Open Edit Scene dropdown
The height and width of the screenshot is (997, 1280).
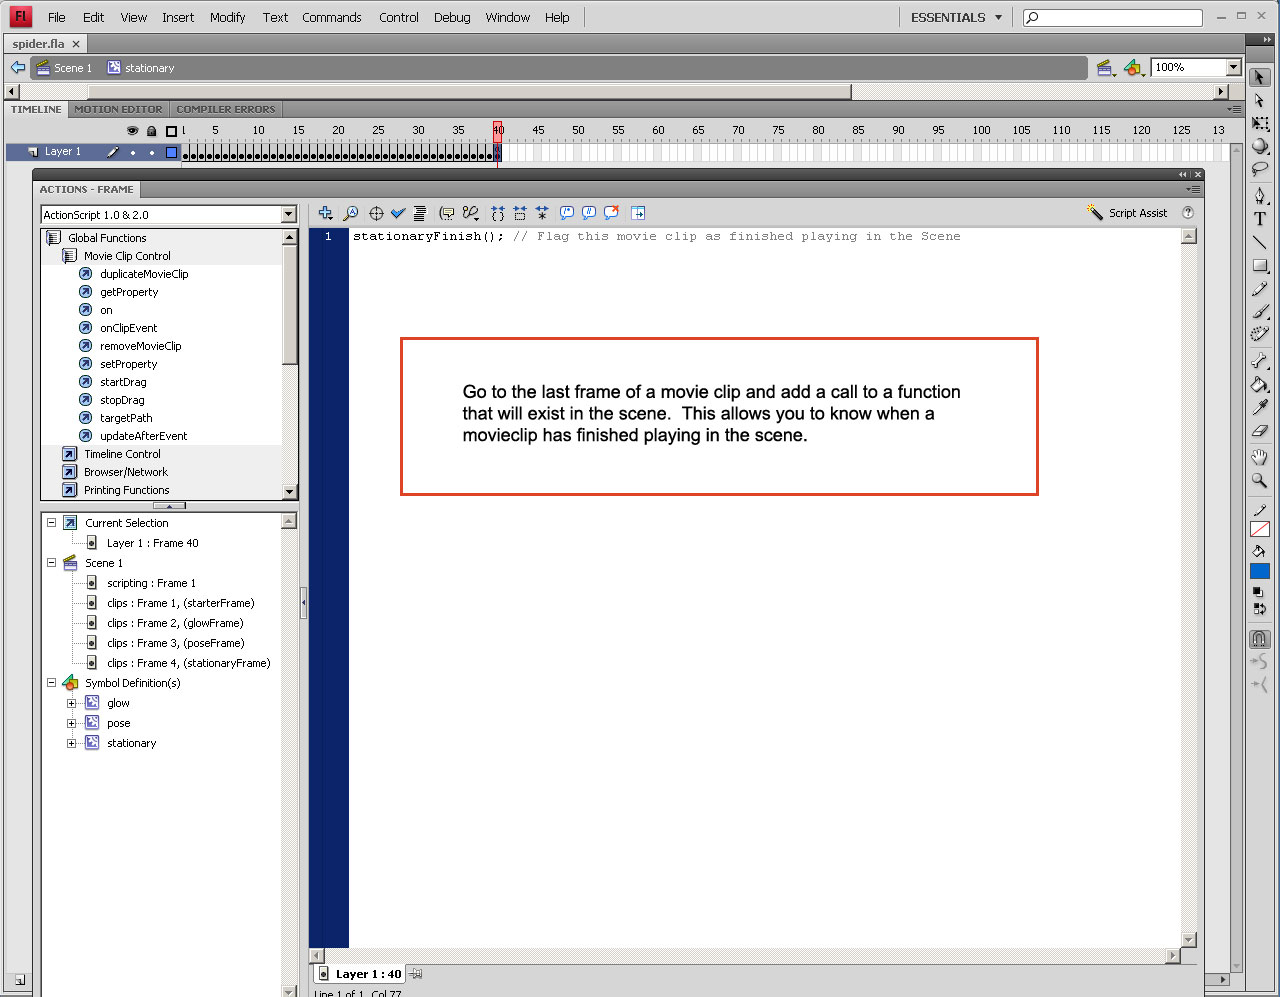point(1106,68)
